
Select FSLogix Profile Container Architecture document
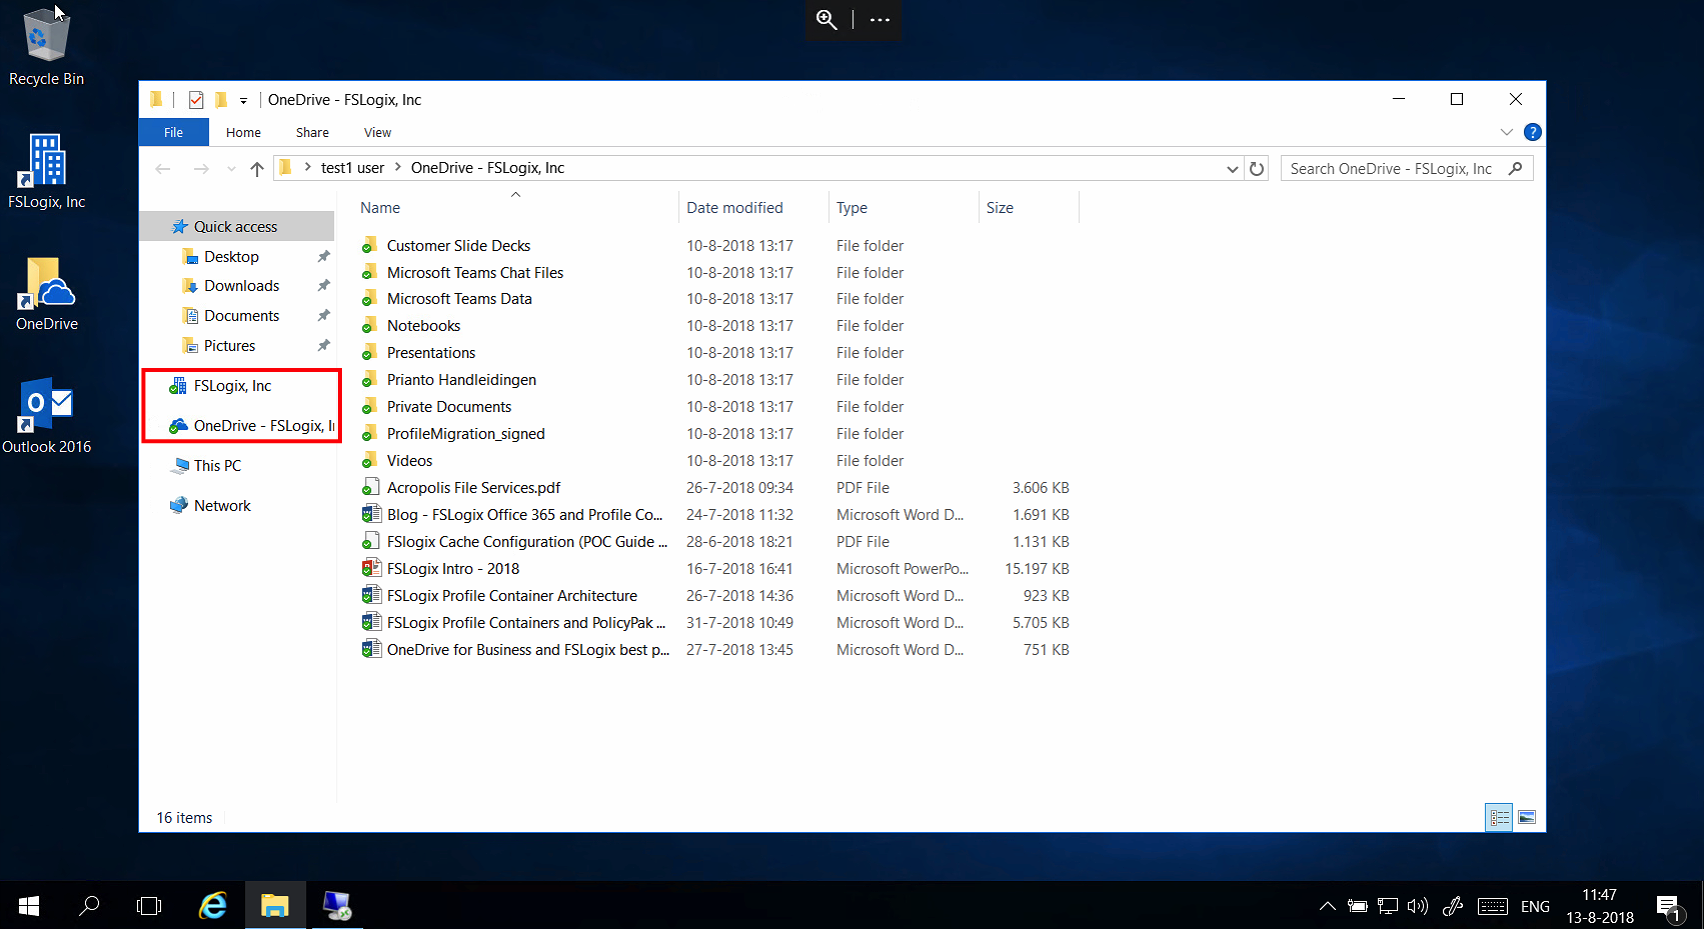click(x=512, y=596)
